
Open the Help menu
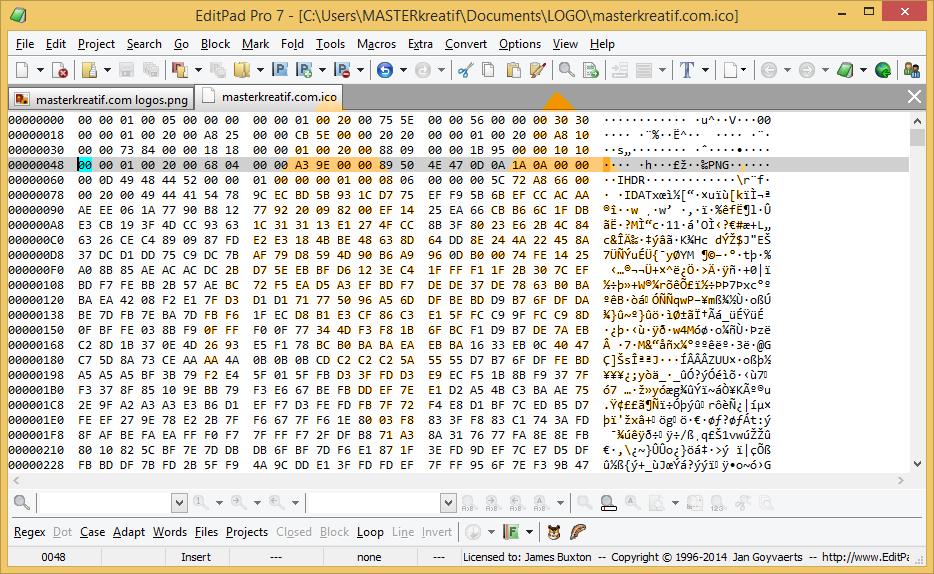click(x=602, y=44)
